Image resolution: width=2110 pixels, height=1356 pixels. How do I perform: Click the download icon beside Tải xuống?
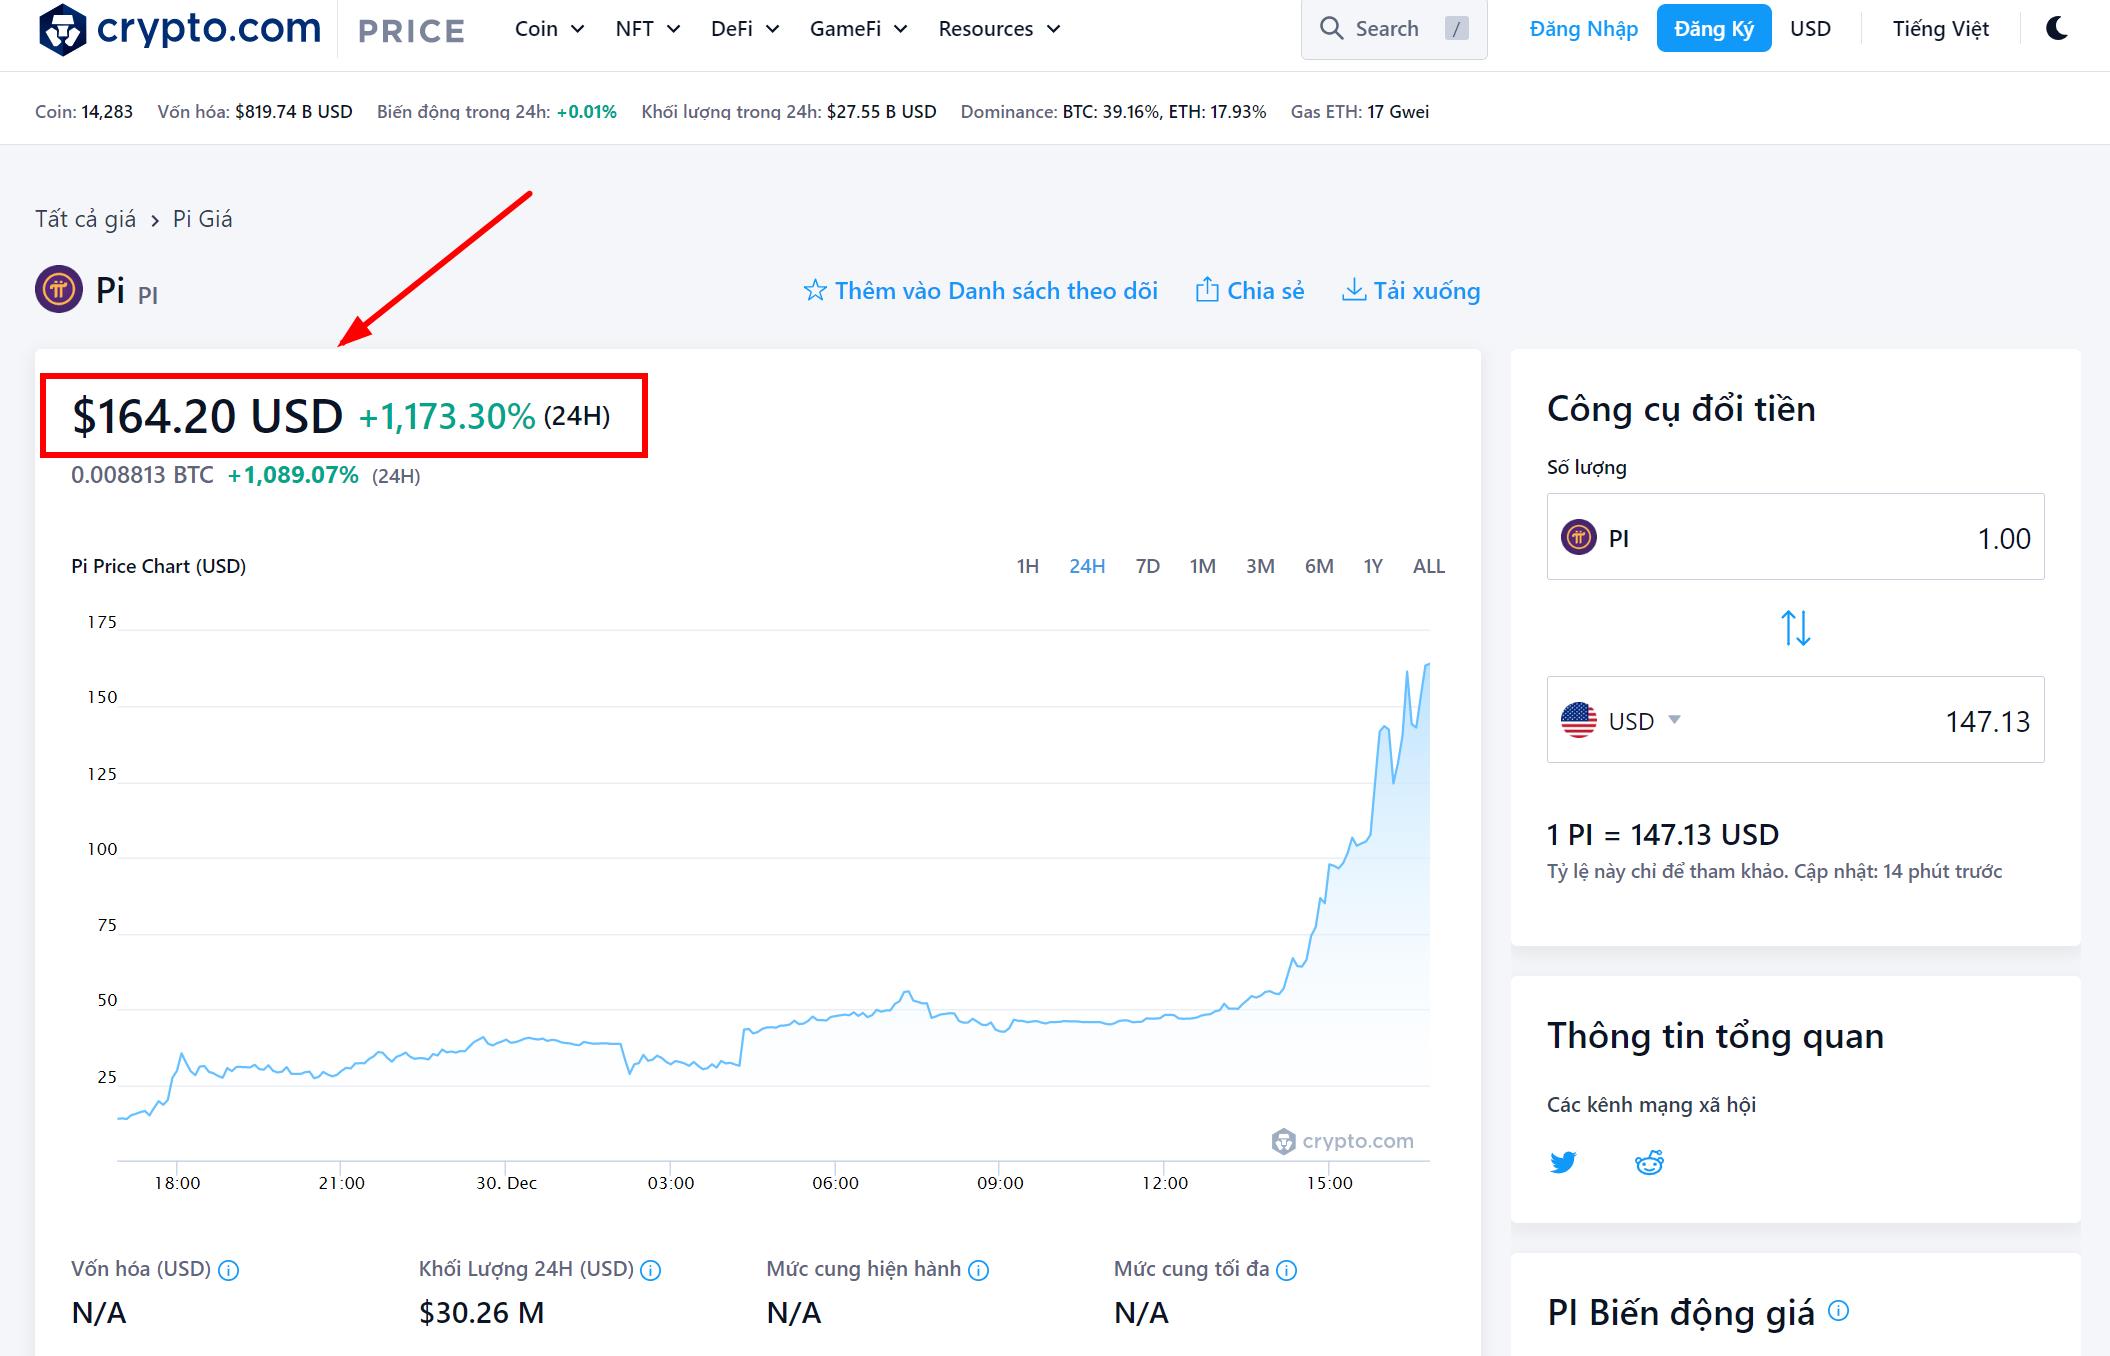point(1354,290)
